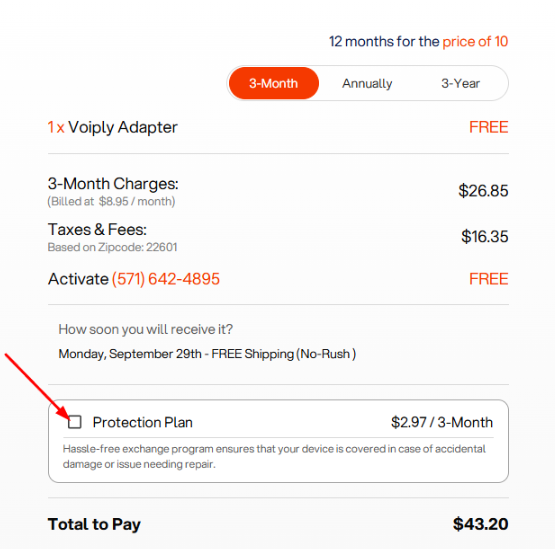555x549 pixels.
Task: Click the $16.35 taxes amount
Action: coord(485,236)
